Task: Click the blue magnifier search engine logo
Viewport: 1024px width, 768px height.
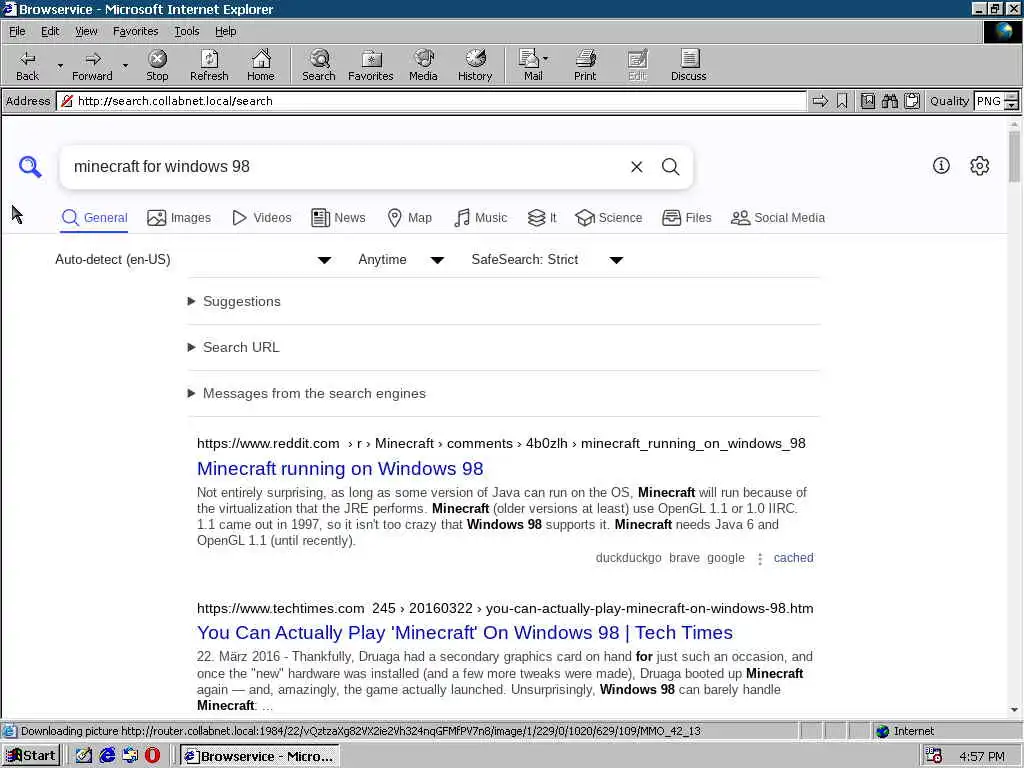Action: [30, 167]
